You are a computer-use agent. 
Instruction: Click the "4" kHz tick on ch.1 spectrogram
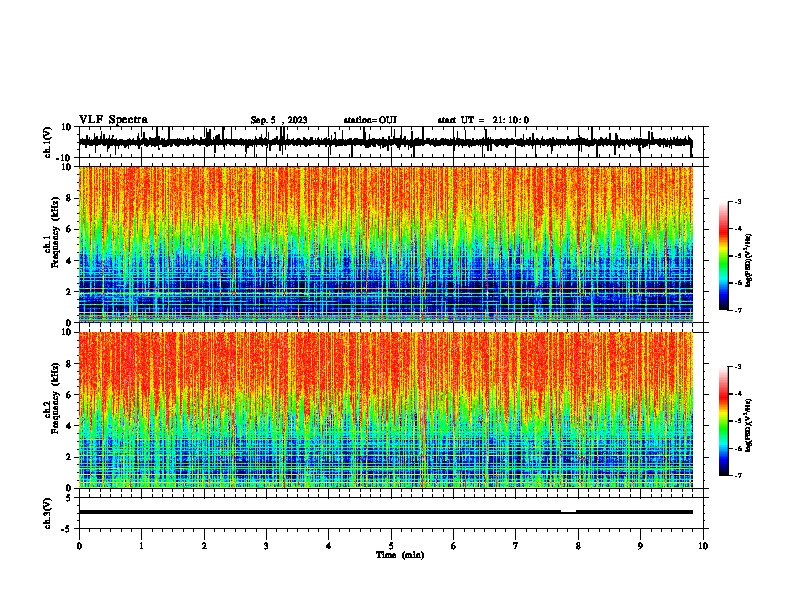click(69, 261)
